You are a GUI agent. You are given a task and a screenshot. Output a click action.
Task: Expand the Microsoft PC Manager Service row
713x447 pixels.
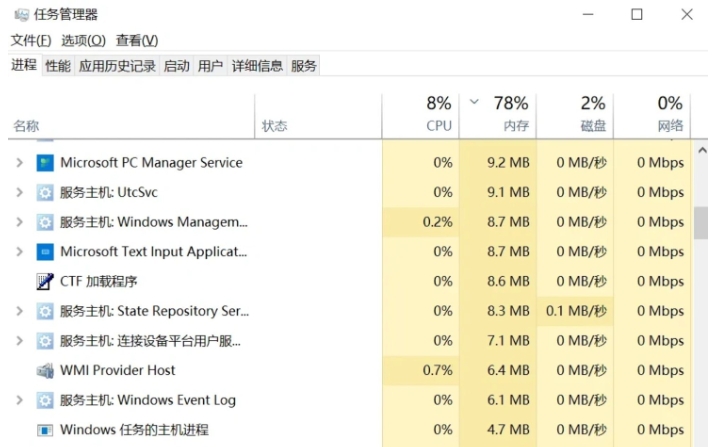(x=20, y=163)
